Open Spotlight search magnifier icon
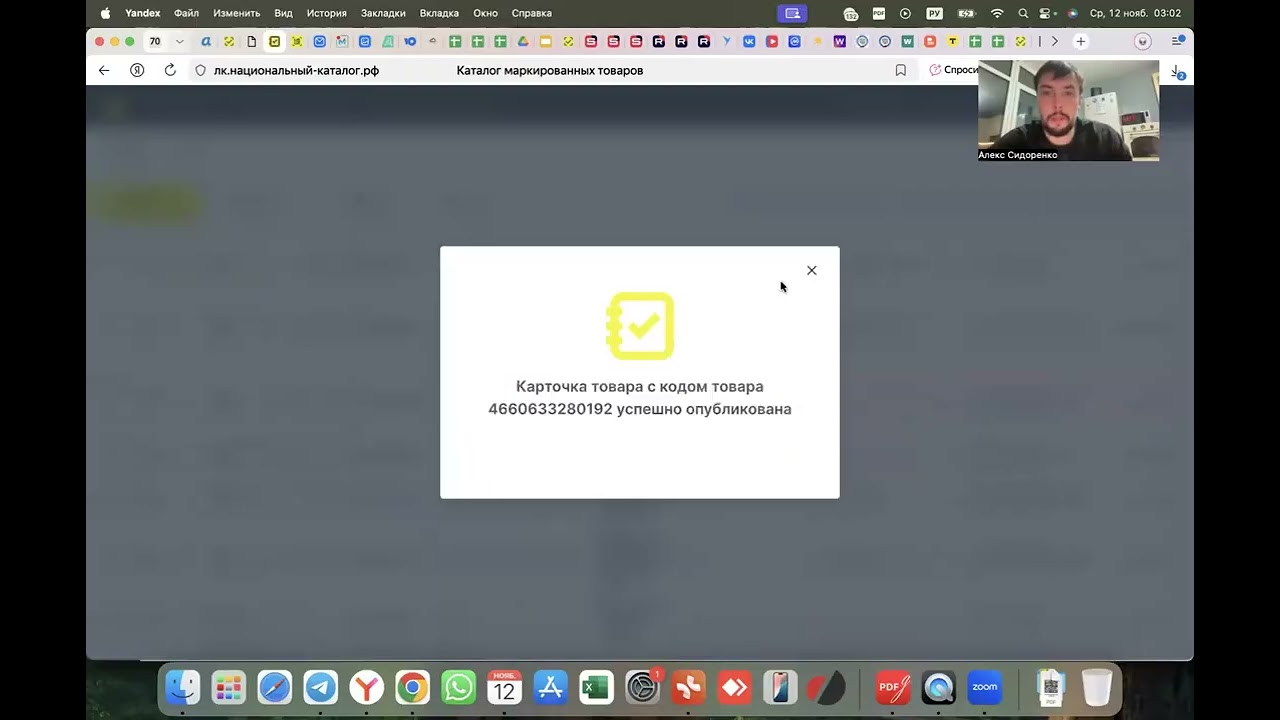Screen dimensions: 1280x720 (x=1023, y=13)
